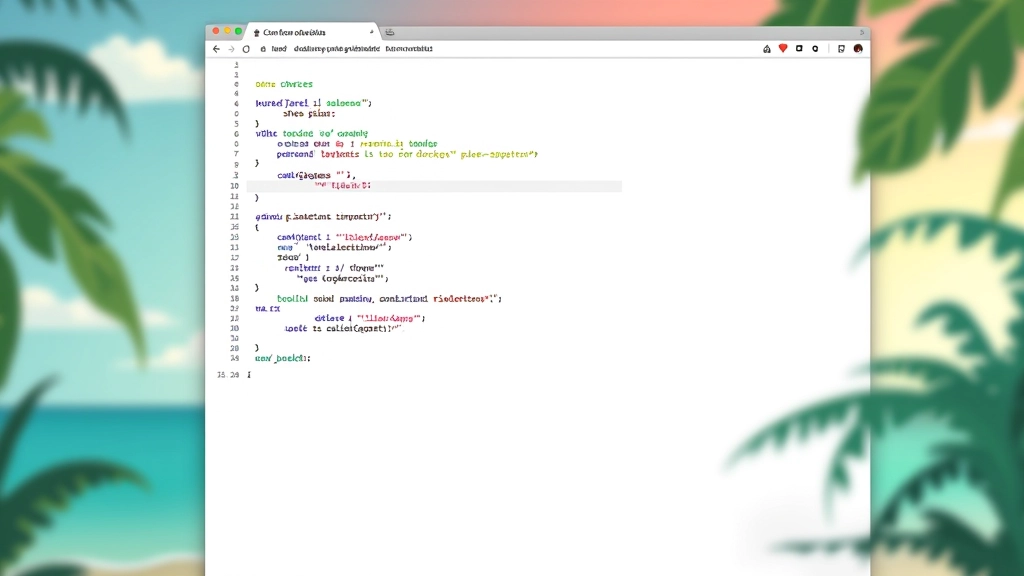Click the bookmark flag icon near the avatar

point(842,48)
